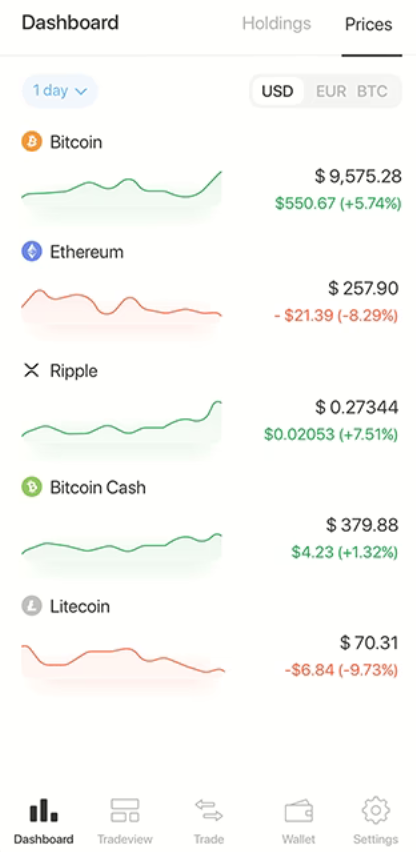Screen dimensions: 416x852
Task: Switch to the Holdings tab
Action: click(276, 23)
